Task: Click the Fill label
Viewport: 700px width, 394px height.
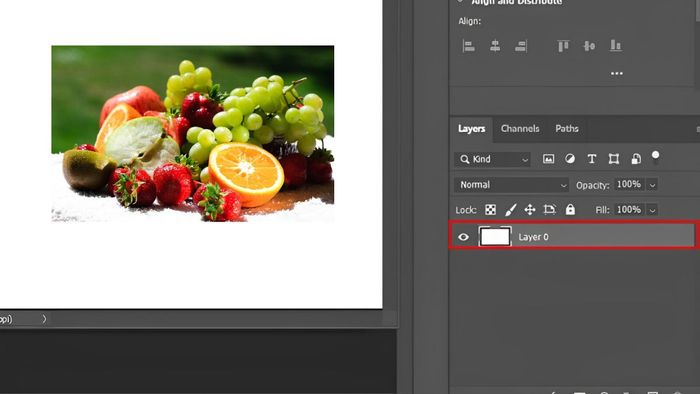Action: pyautogui.click(x=602, y=210)
